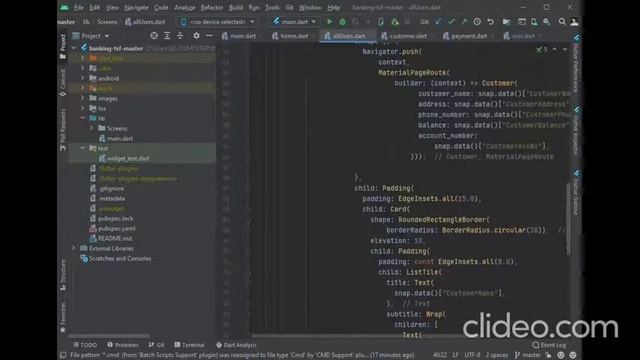
Task: Switch to the main.dart editor tab
Action: point(239,36)
